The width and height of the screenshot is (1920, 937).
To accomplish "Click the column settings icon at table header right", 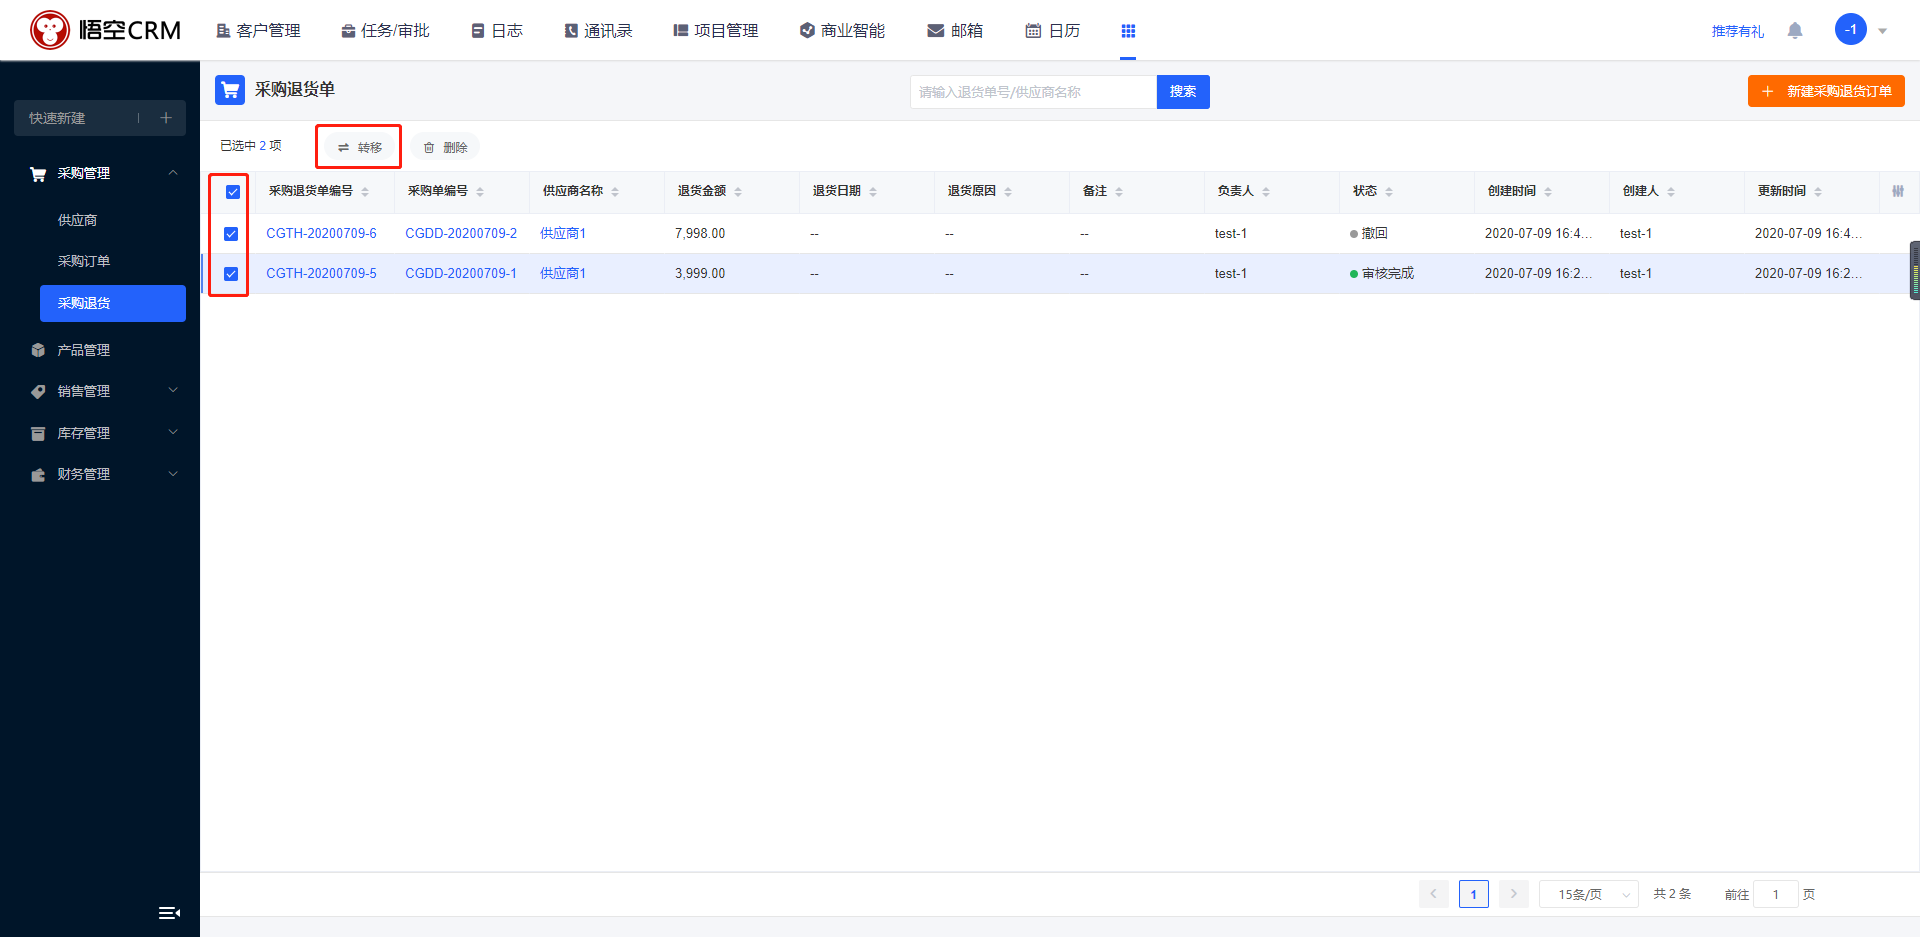I will (x=1898, y=191).
